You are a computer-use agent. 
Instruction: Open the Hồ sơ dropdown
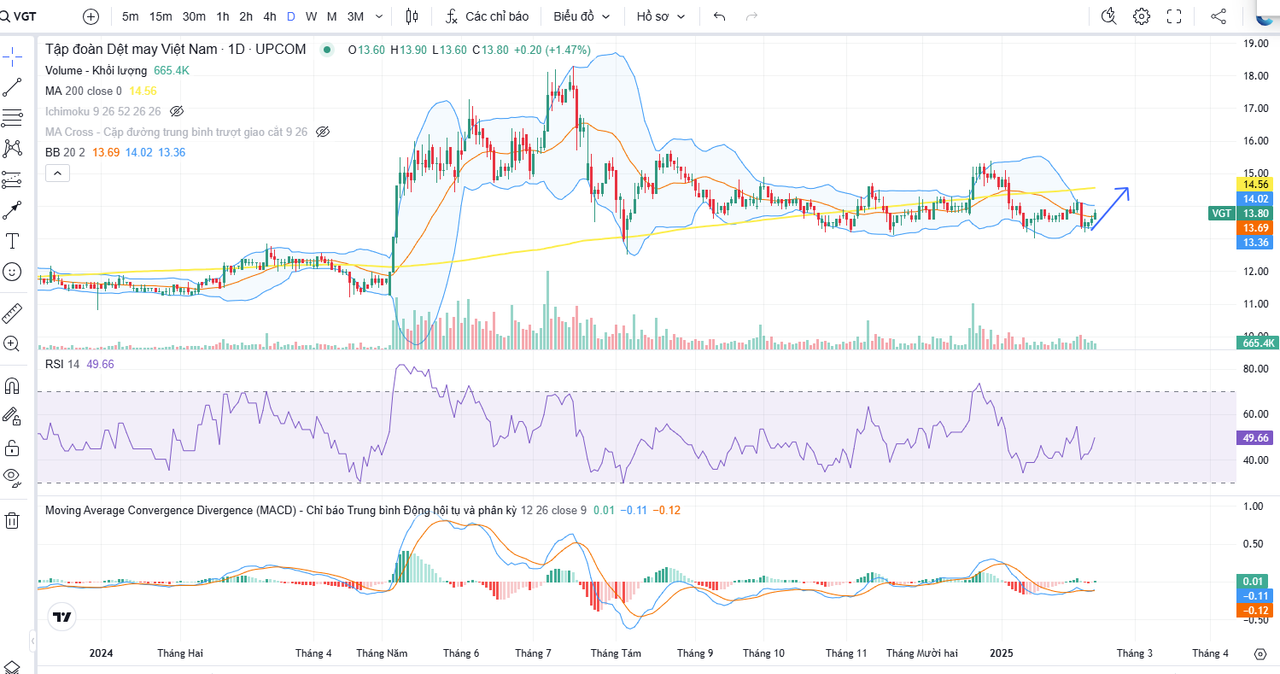(661, 16)
